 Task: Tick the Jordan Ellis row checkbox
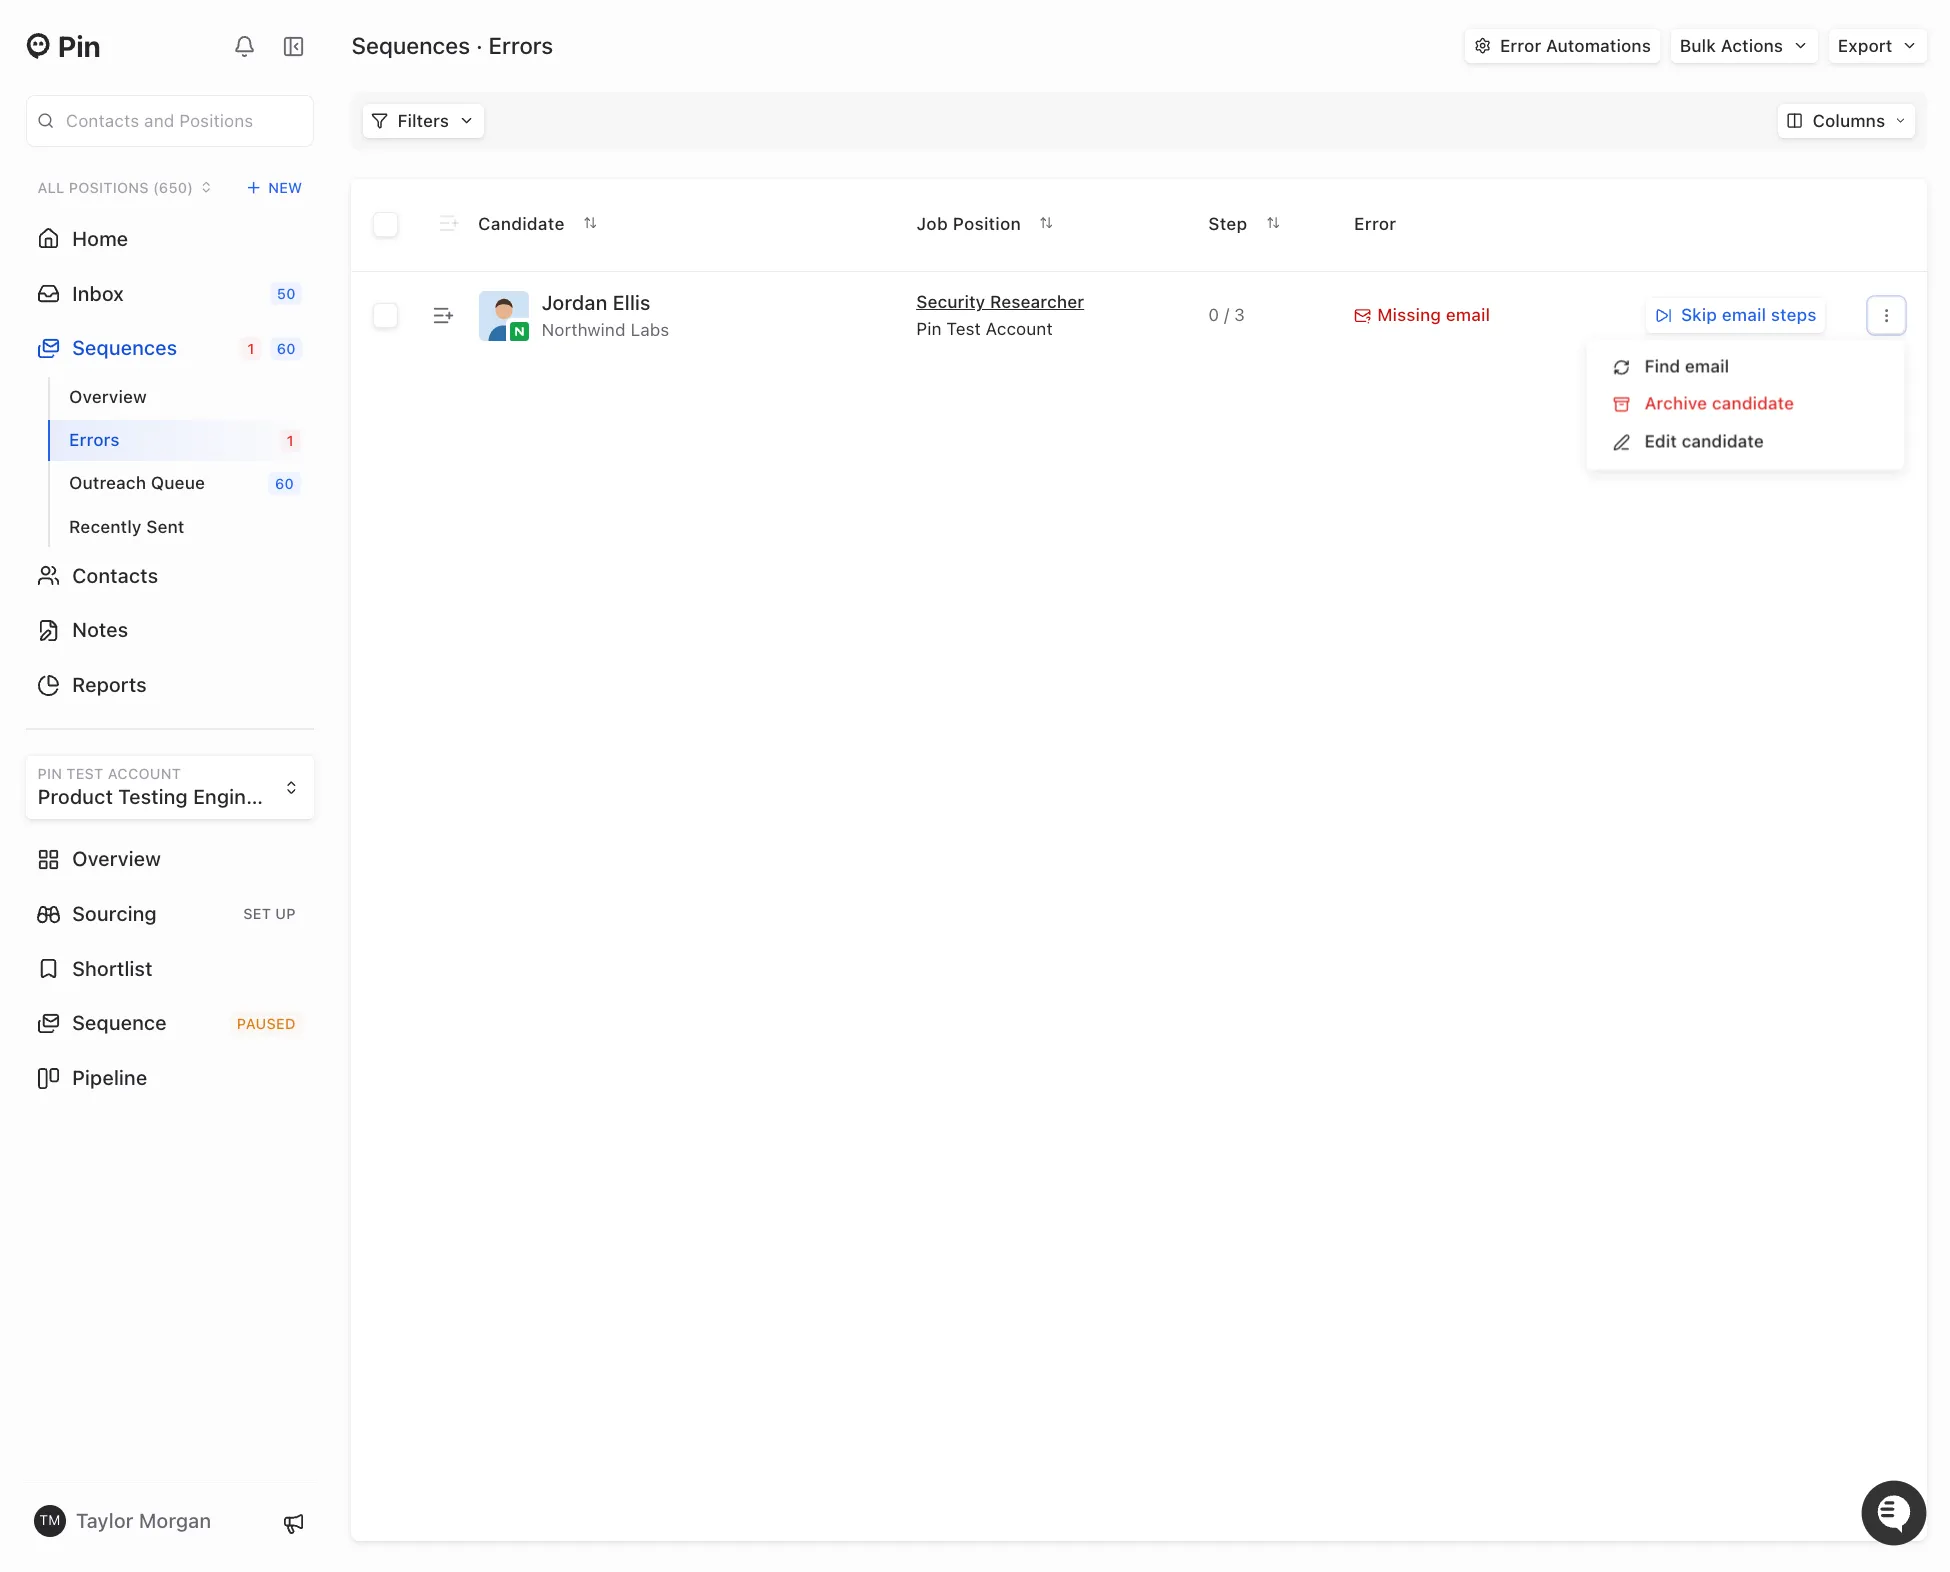coord(385,315)
